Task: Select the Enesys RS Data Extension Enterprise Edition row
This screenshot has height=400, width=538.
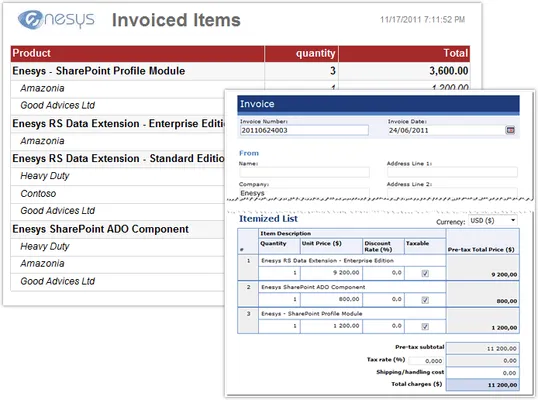Action: 118,123
